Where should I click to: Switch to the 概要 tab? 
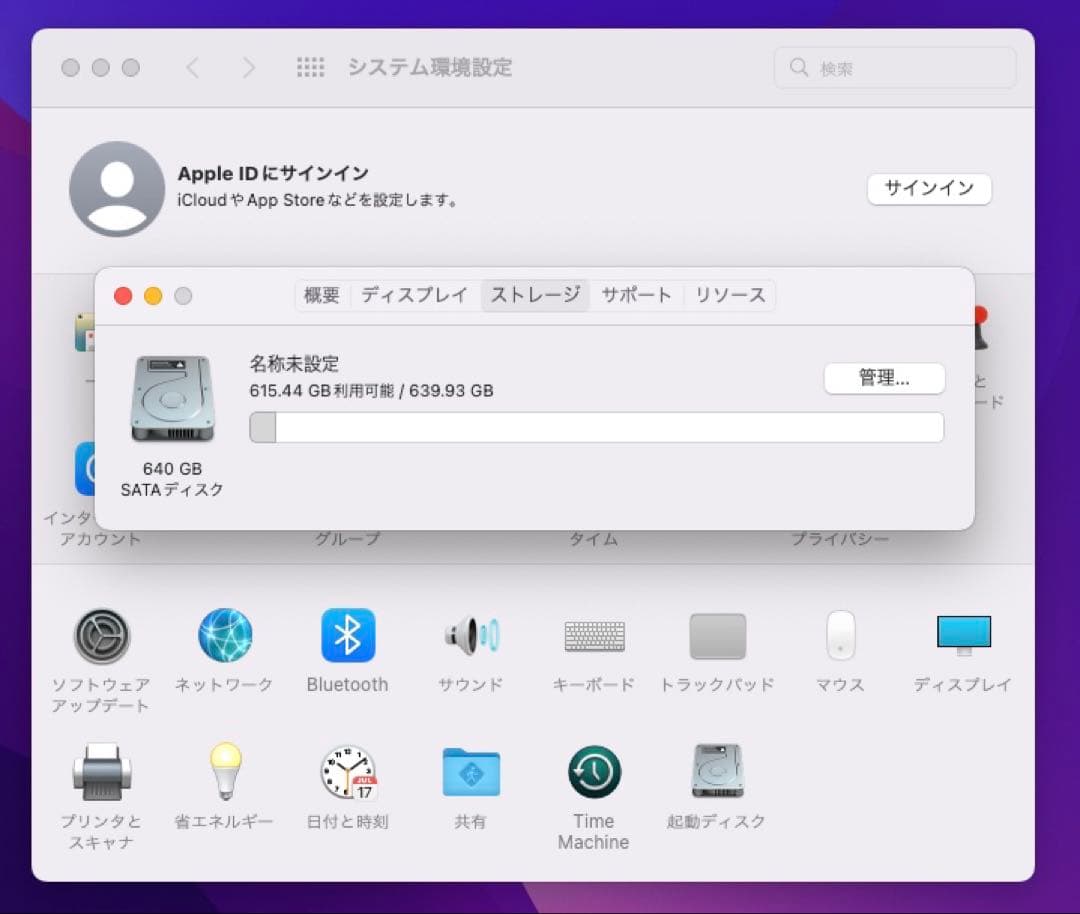(x=319, y=295)
